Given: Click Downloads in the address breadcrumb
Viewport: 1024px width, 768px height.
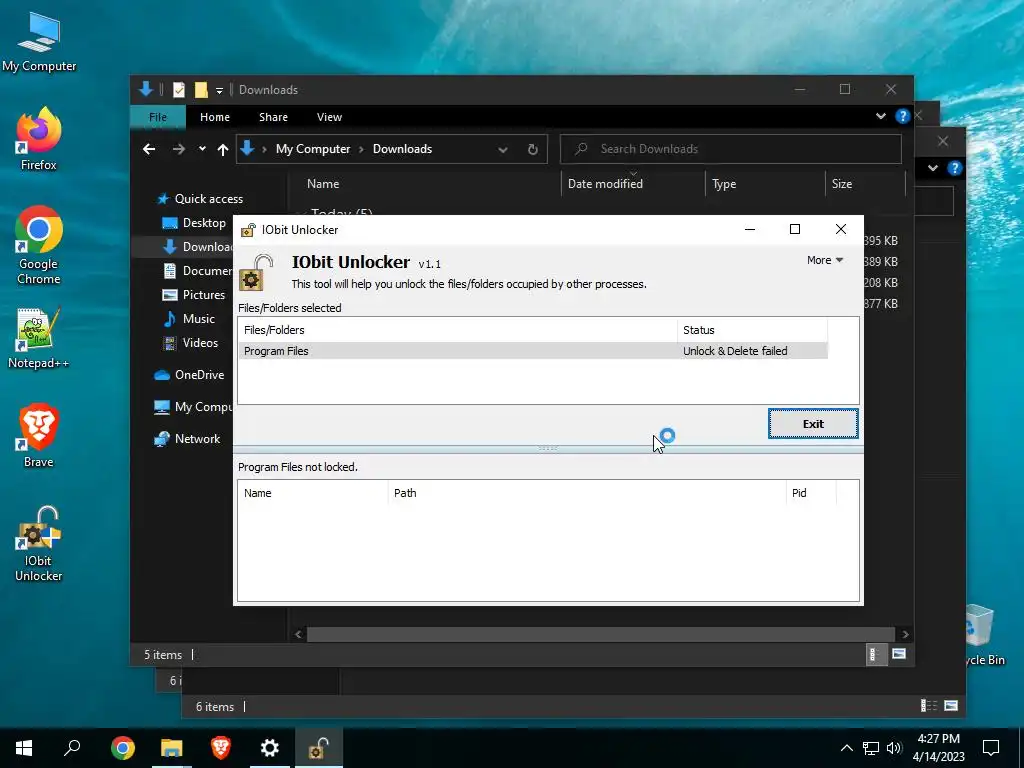Looking at the screenshot, I should 402,149.
